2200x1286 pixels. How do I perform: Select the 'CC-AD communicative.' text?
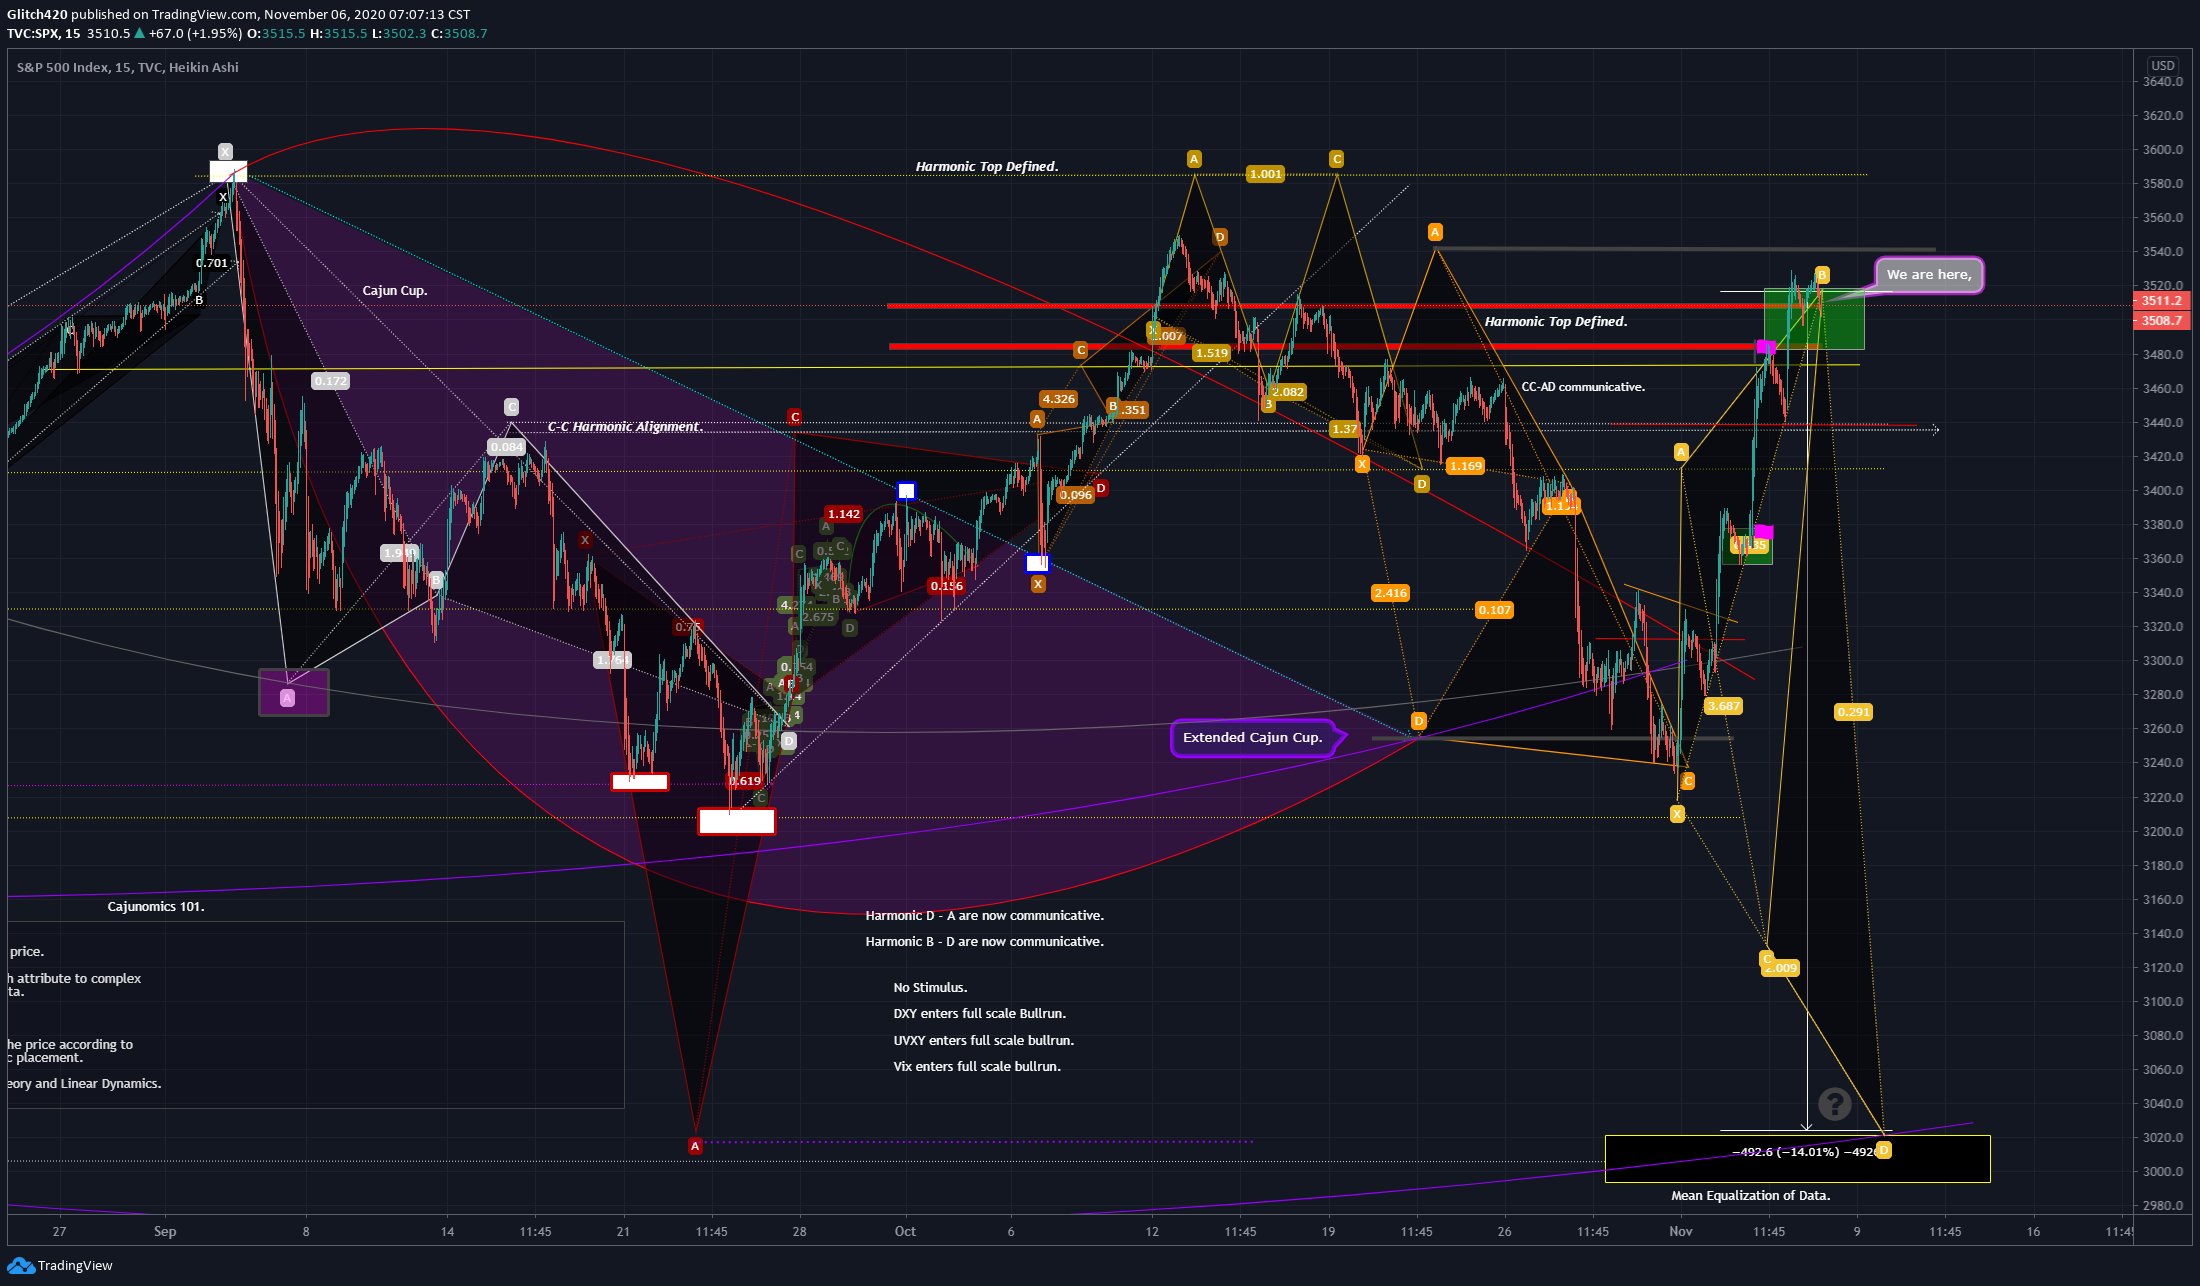[1583, 387]
